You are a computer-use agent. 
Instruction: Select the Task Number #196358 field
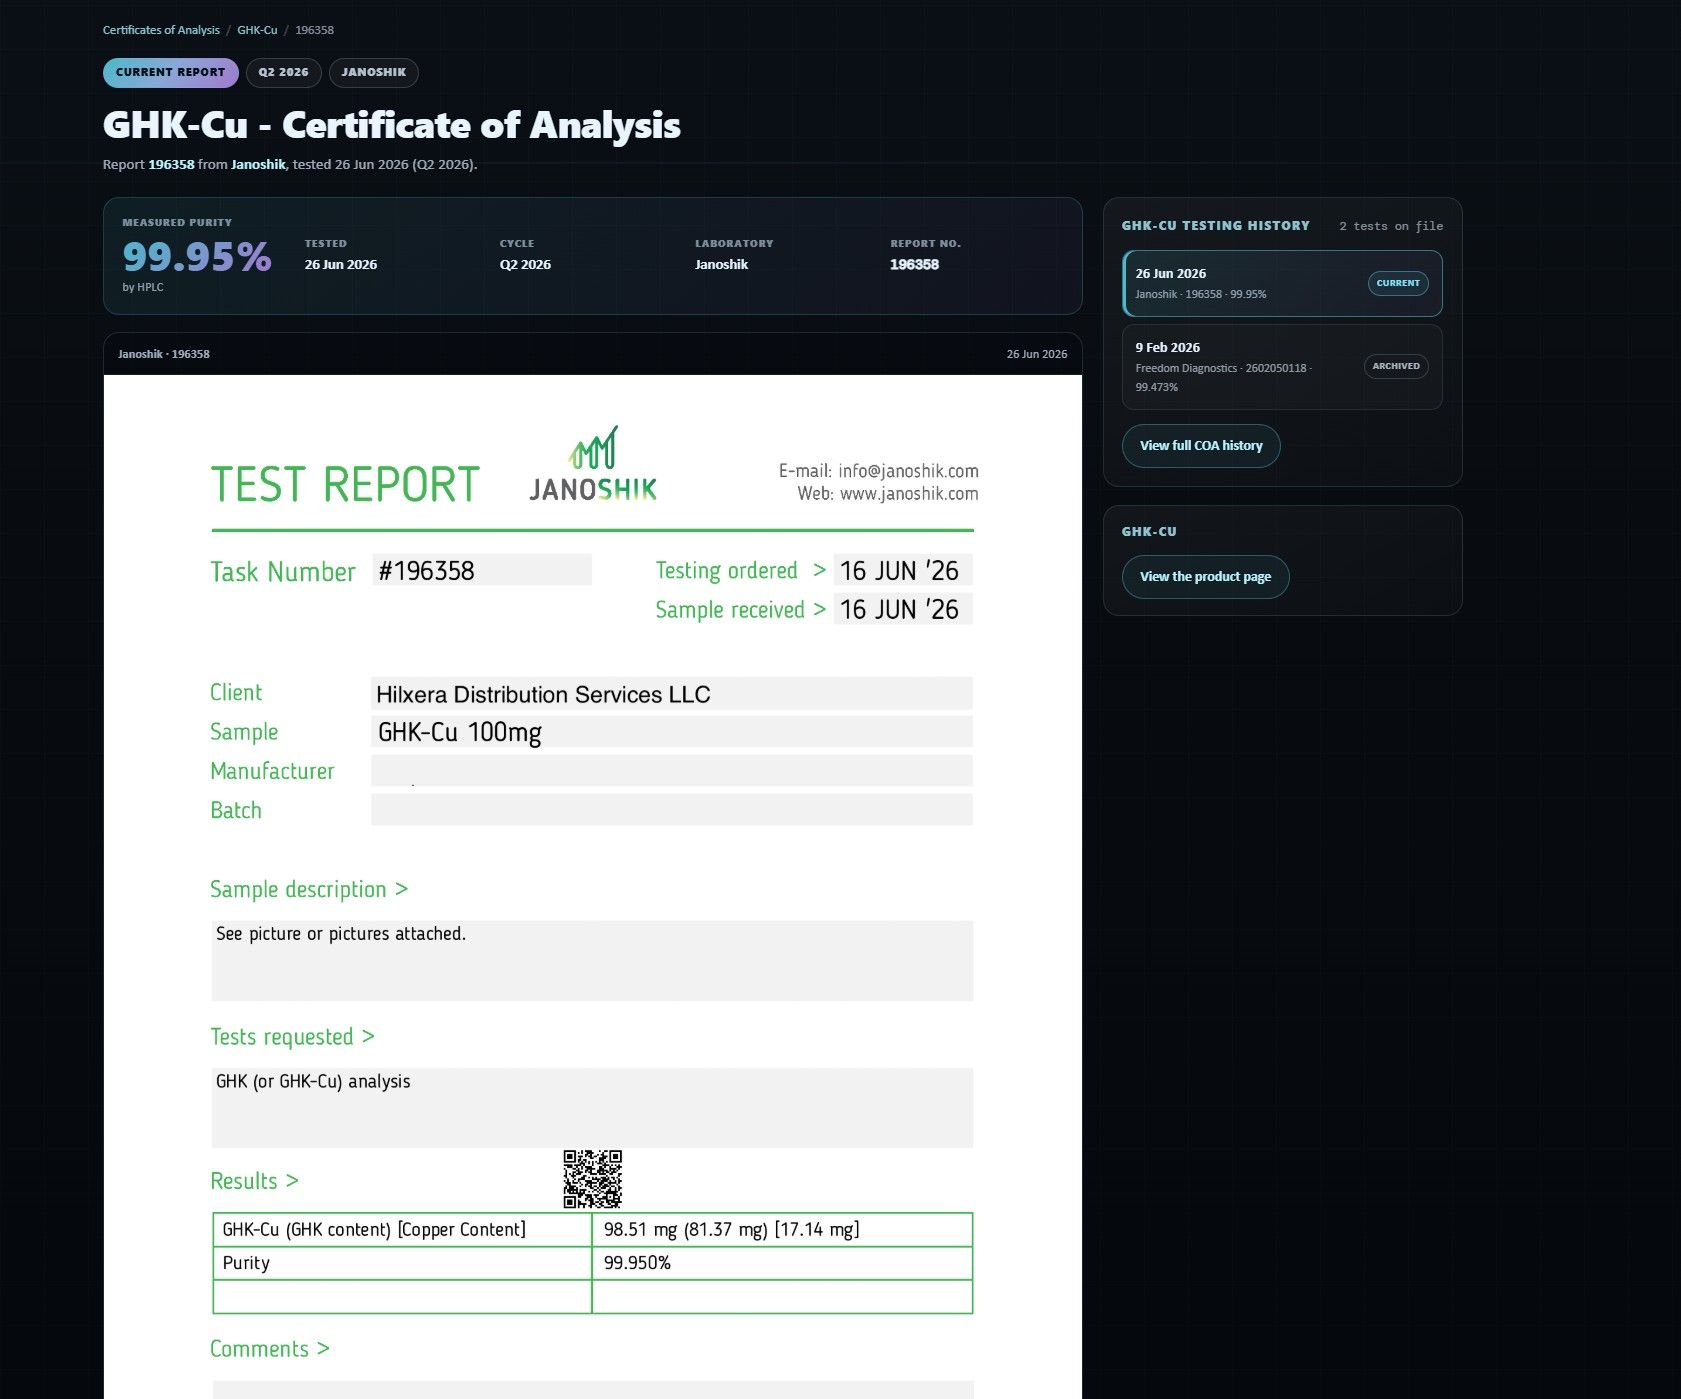(482, 570)
